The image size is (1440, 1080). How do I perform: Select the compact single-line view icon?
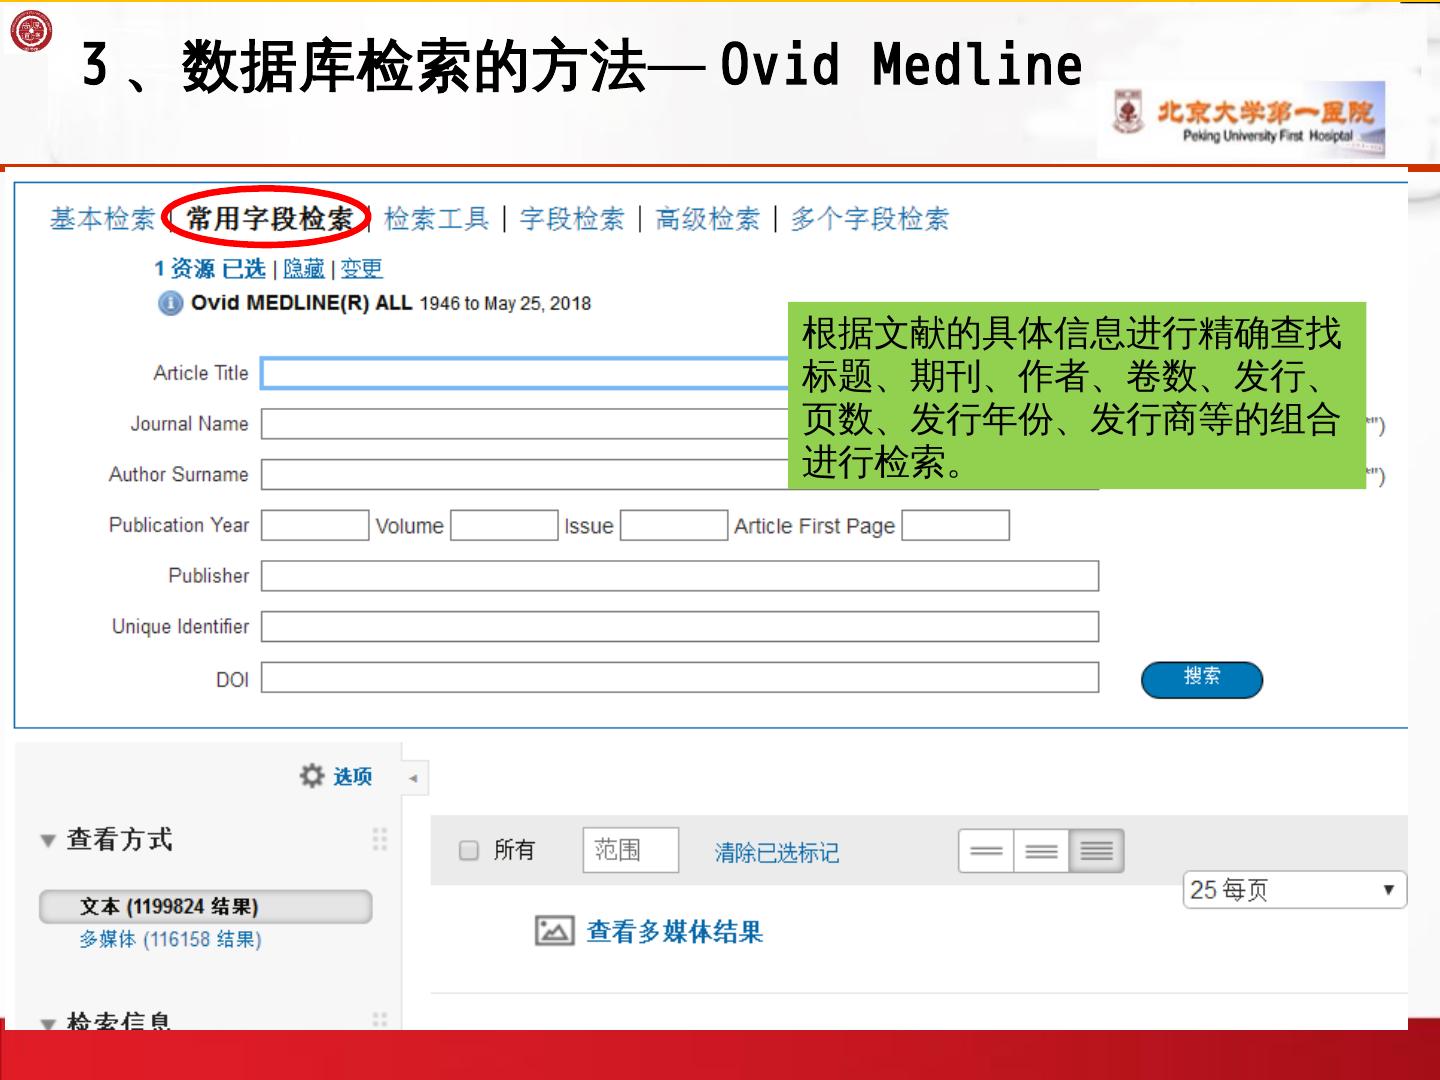(x=986, y=851)
